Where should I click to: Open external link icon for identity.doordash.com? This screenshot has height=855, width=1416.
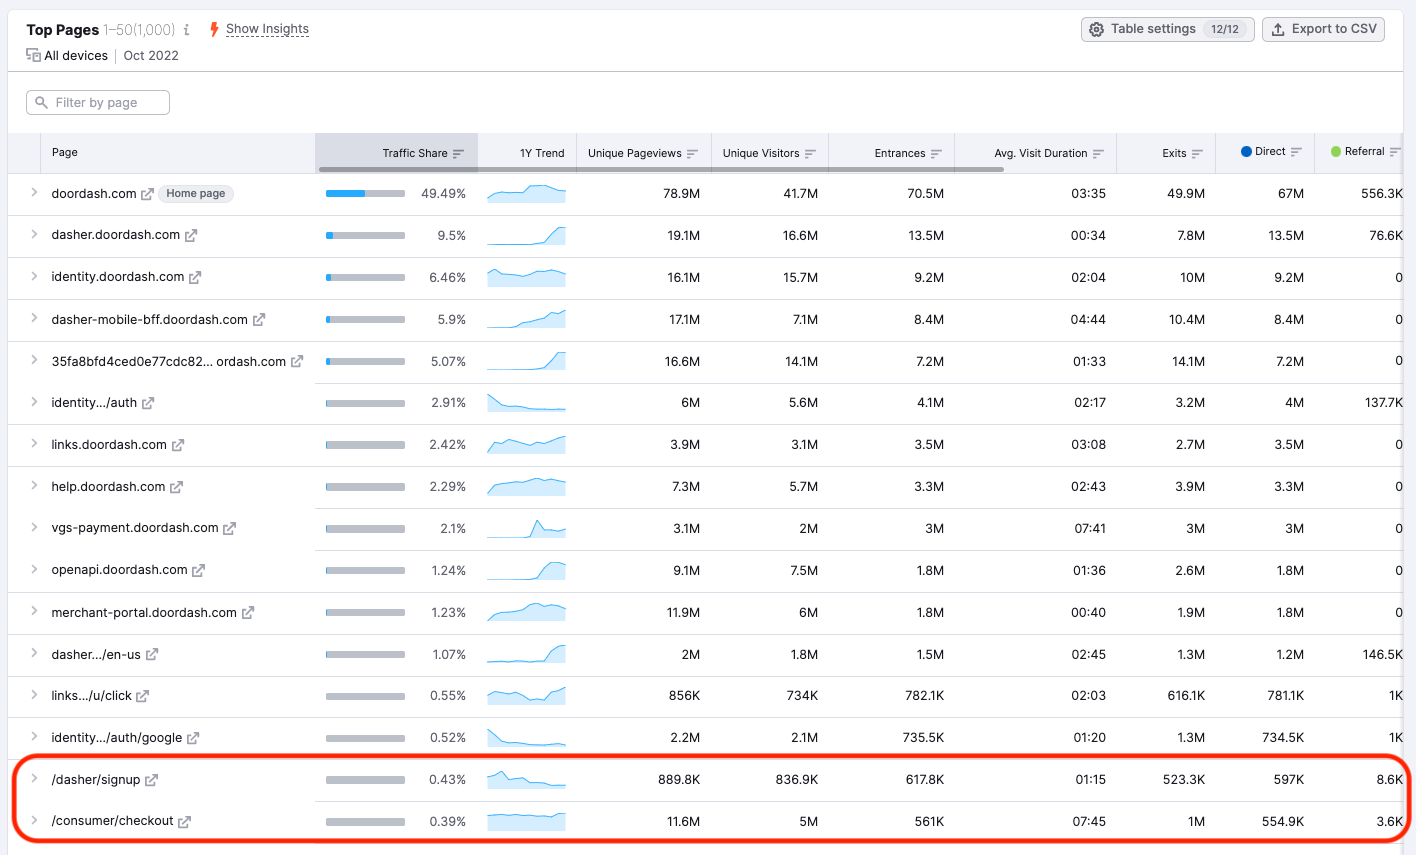click(x=195, y=278)
